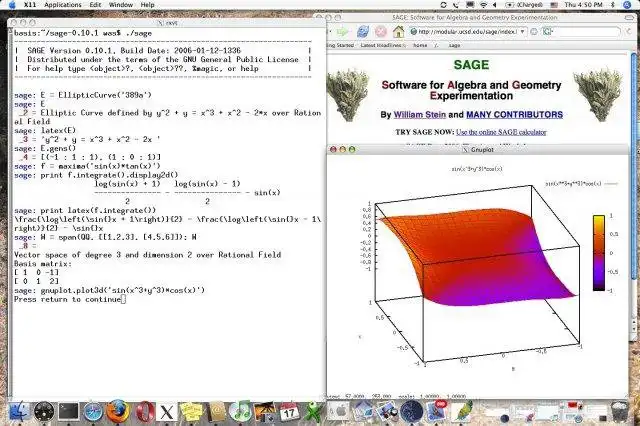This screenshot has height=426, width=640.
Task: Launch Terminal from the dock
Action: point(69,411)
